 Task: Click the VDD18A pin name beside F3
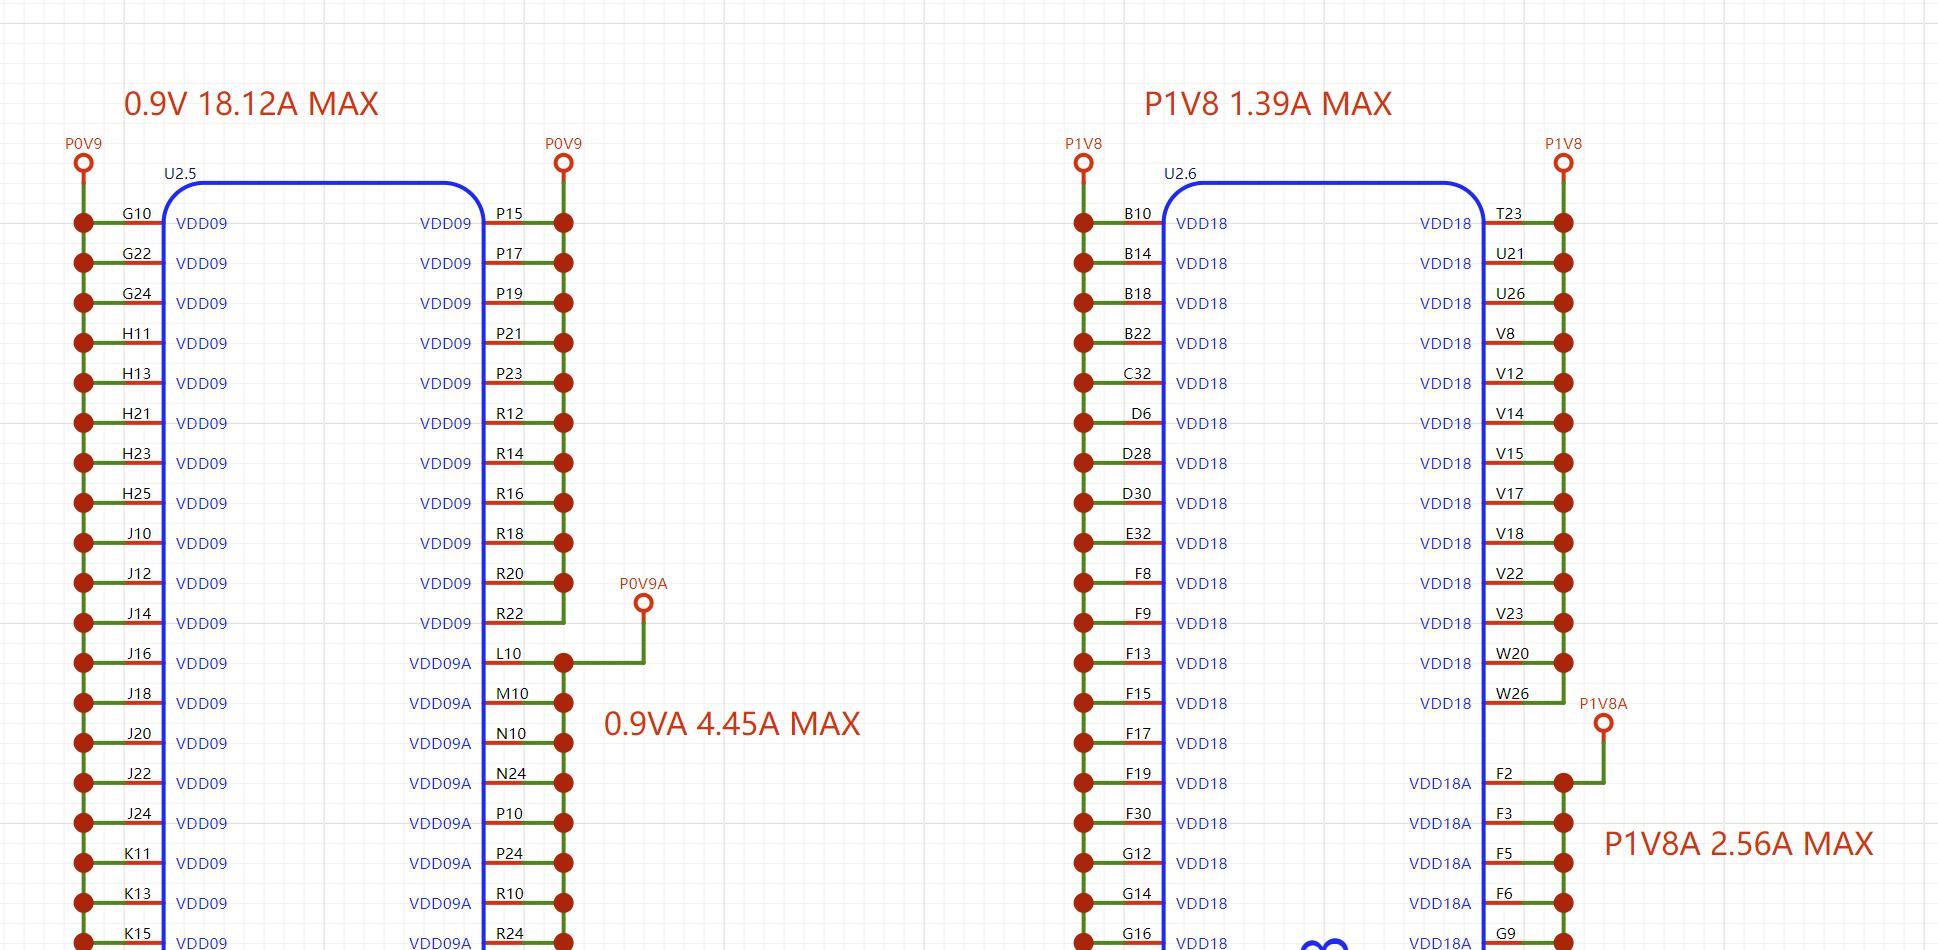point(1440,824)
